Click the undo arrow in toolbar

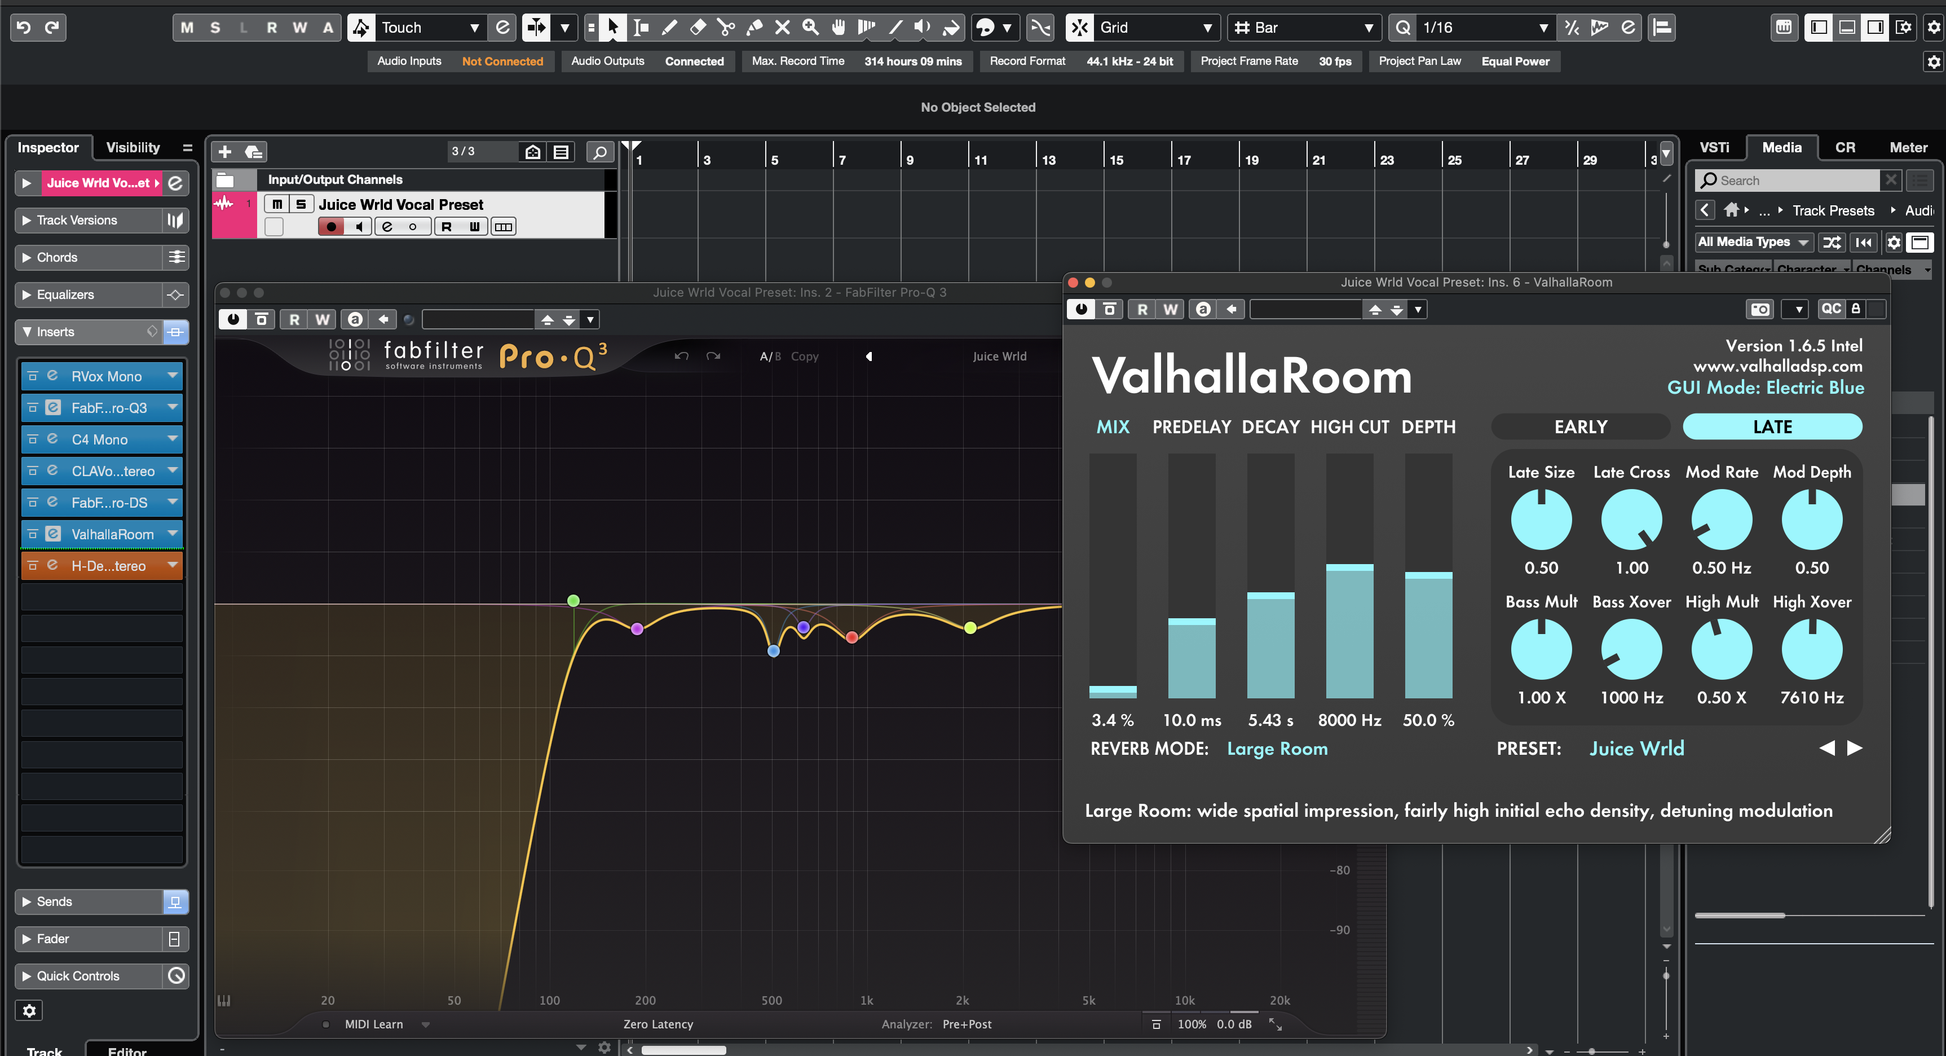(x=24, y=28)
